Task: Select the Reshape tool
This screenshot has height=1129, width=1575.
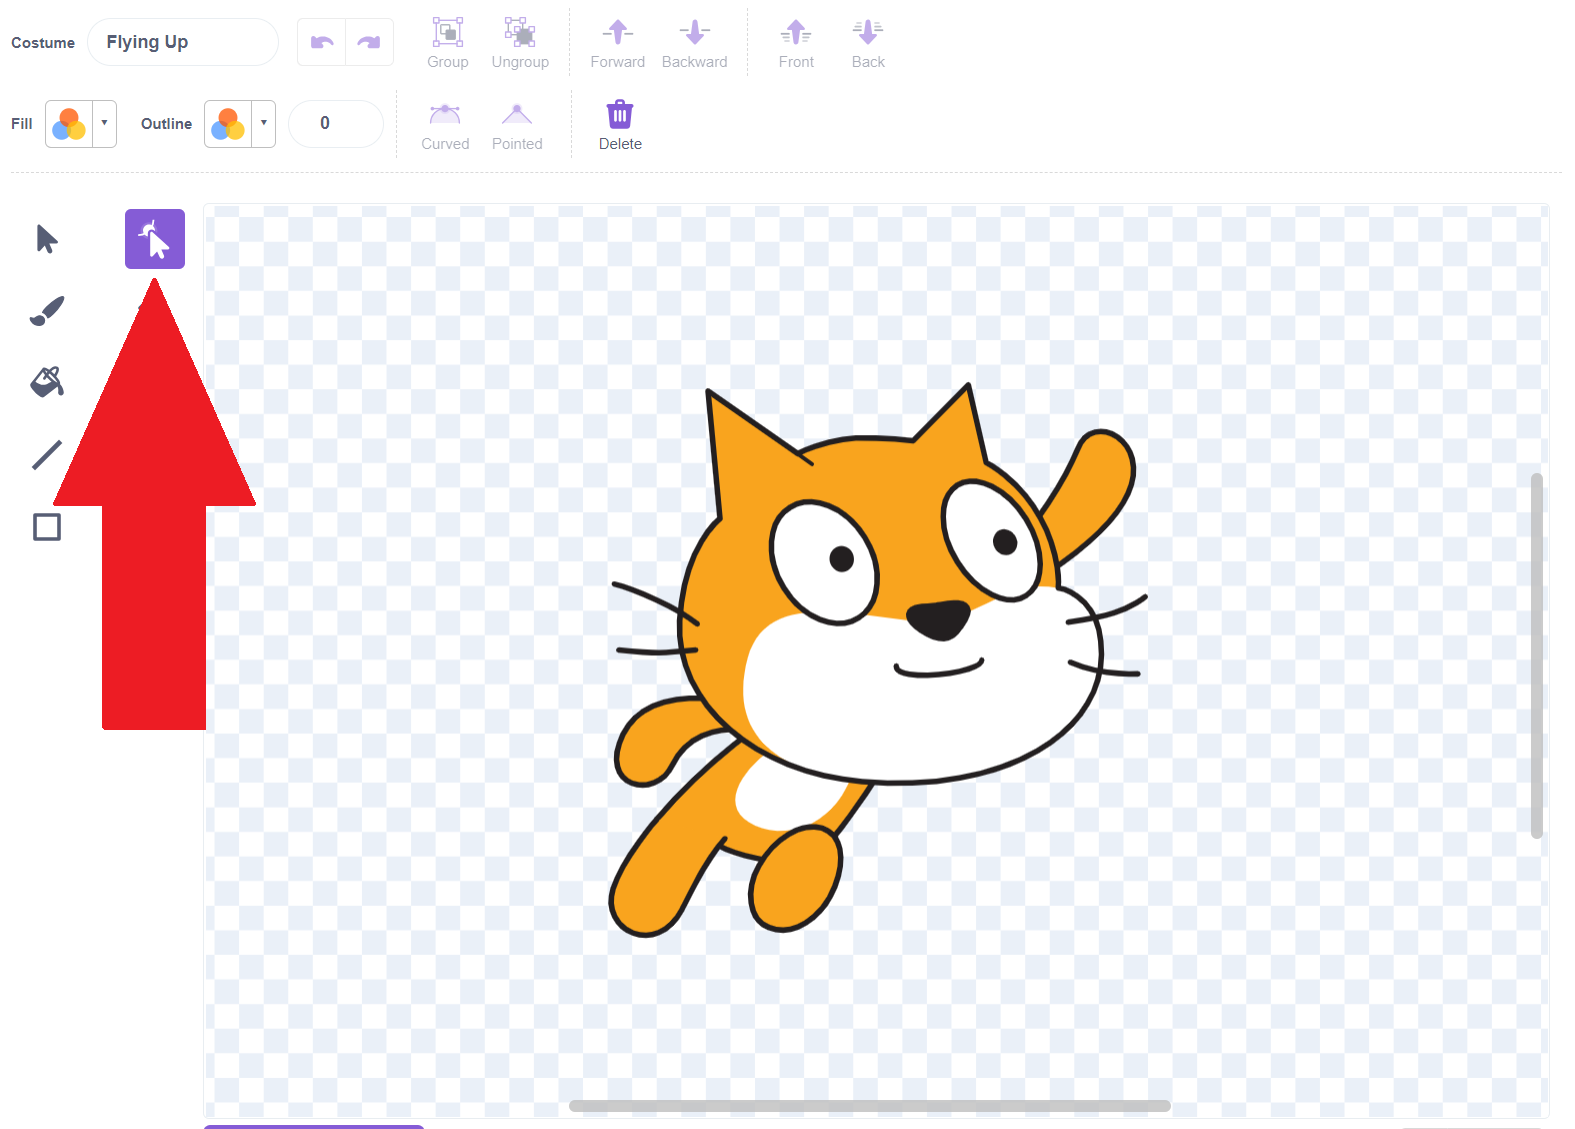Action: (155, 239)
